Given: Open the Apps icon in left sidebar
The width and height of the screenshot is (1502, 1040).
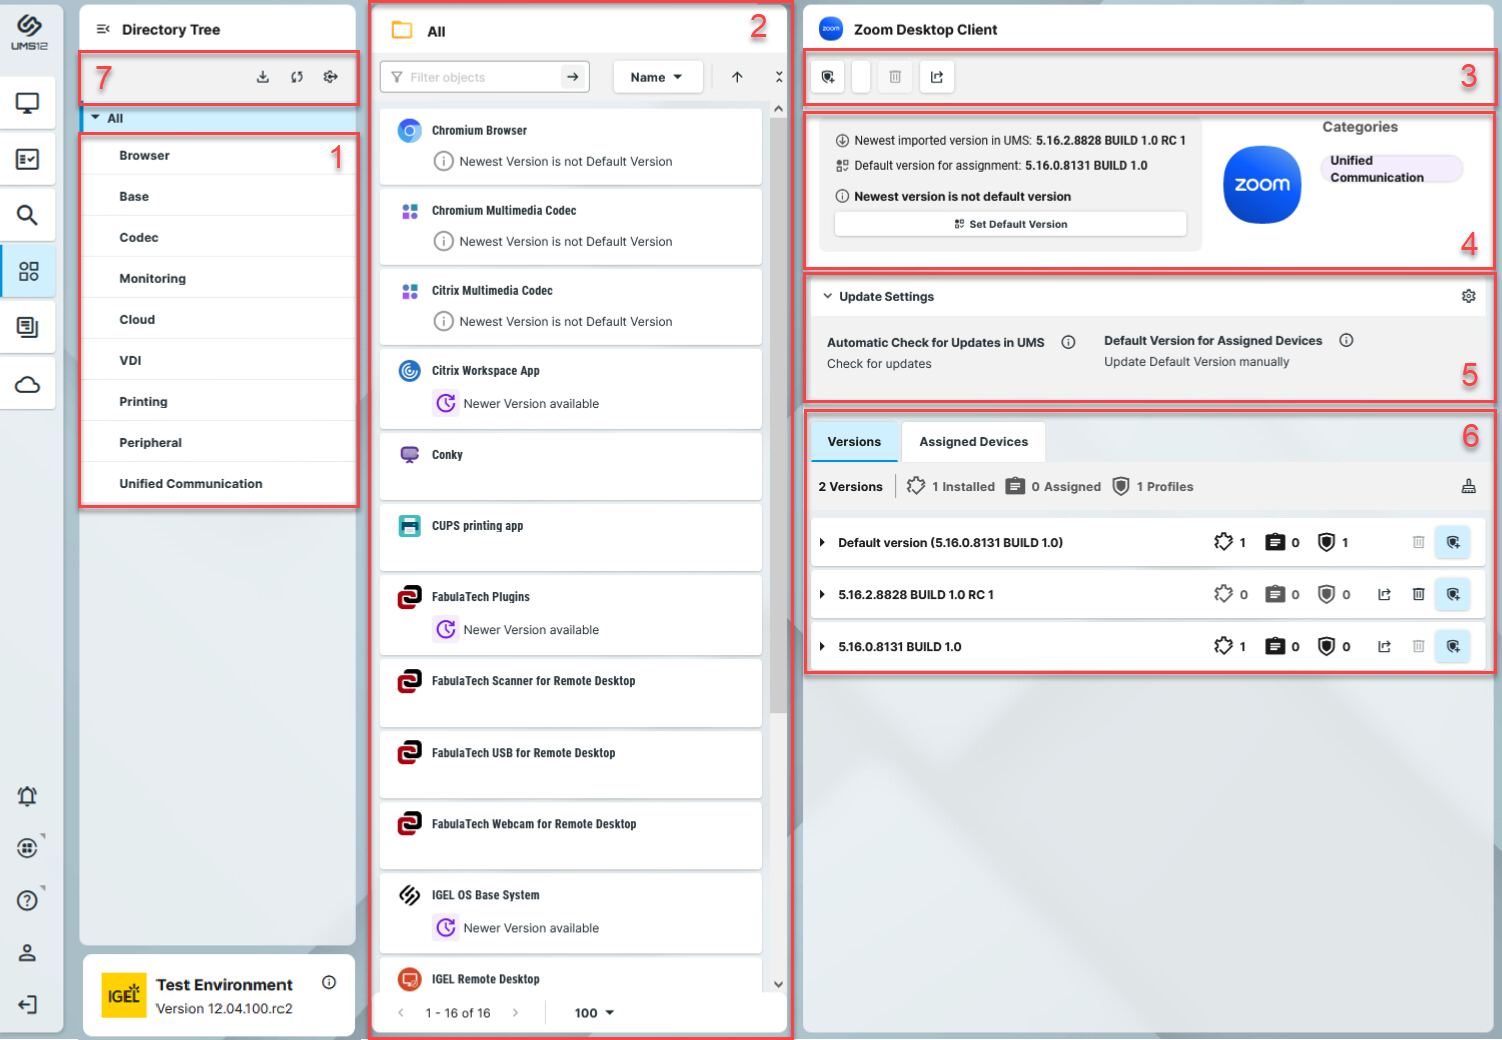Looking at the screenshot, I should pyautogui.click(x=28, y=272).
